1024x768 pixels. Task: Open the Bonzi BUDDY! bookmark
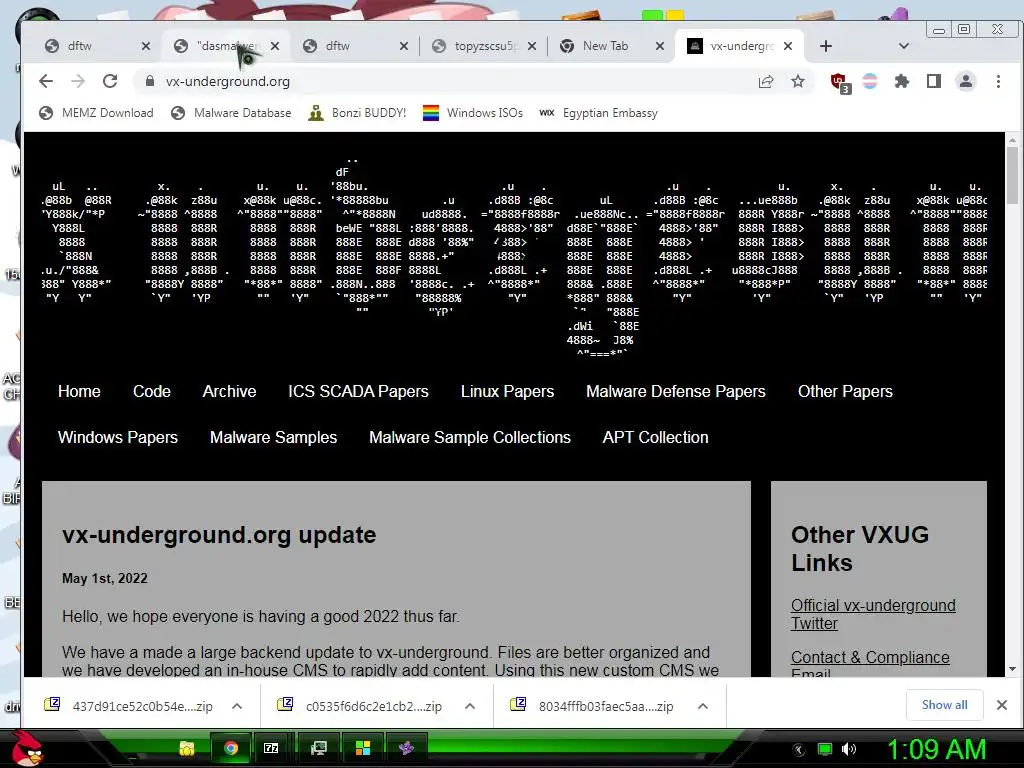pos(357,113)
